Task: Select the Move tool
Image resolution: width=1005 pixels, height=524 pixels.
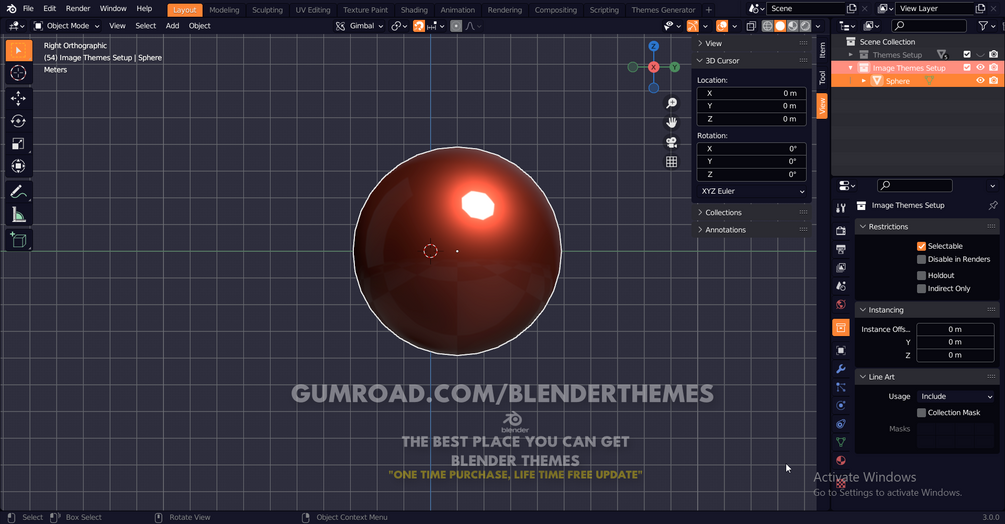Action: coord(19,98)
